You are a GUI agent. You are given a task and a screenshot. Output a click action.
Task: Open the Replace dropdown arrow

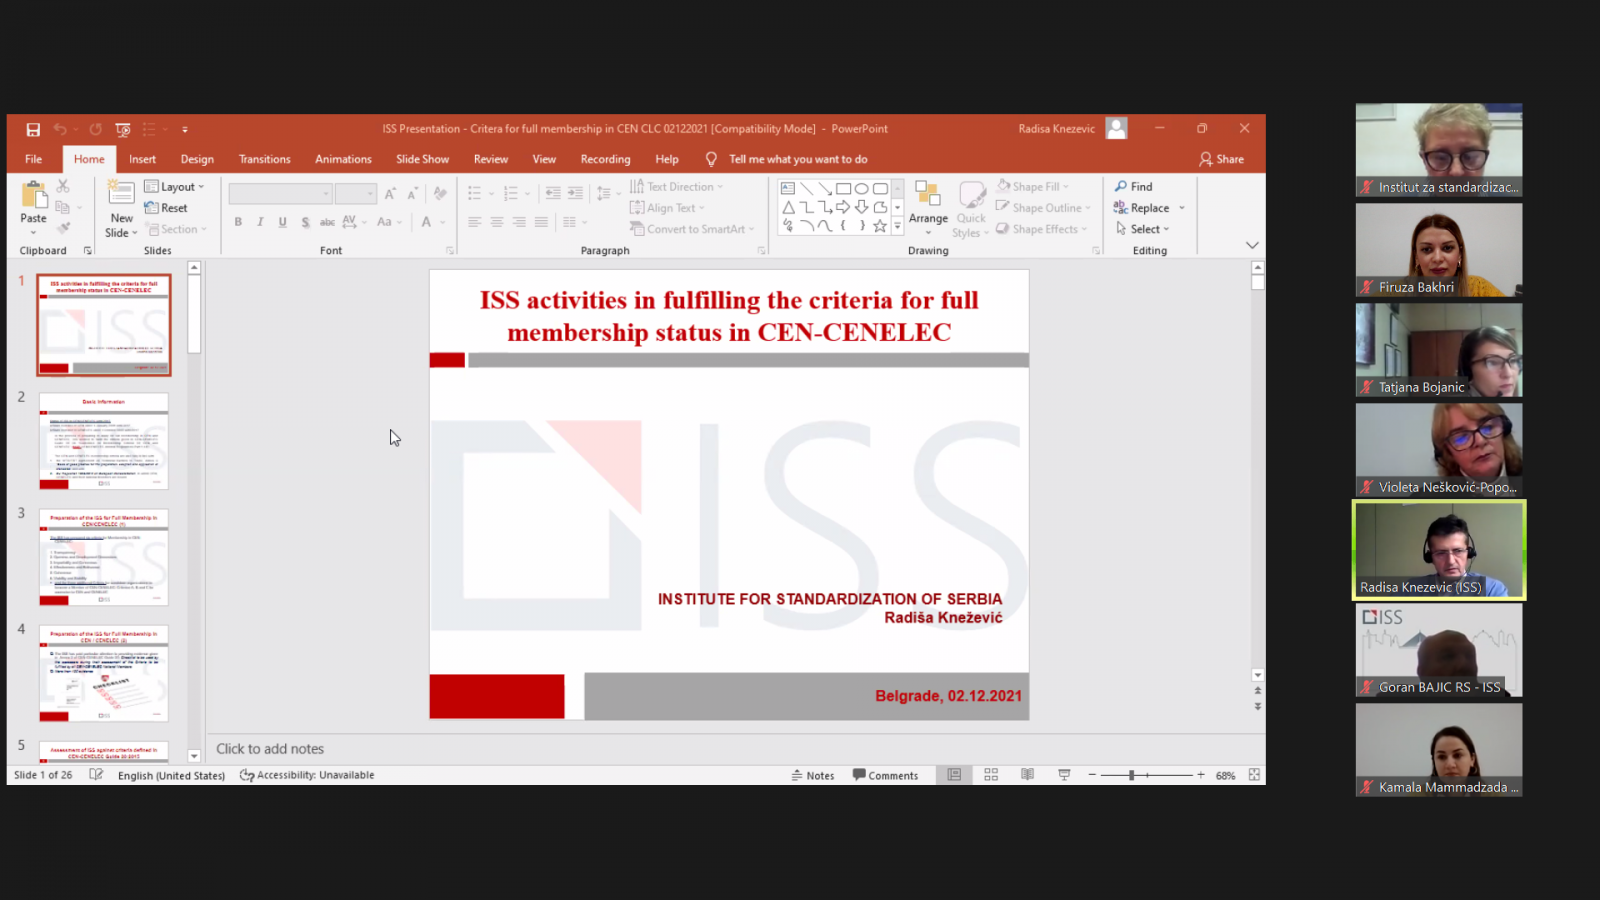click(x=1182, y=208)
